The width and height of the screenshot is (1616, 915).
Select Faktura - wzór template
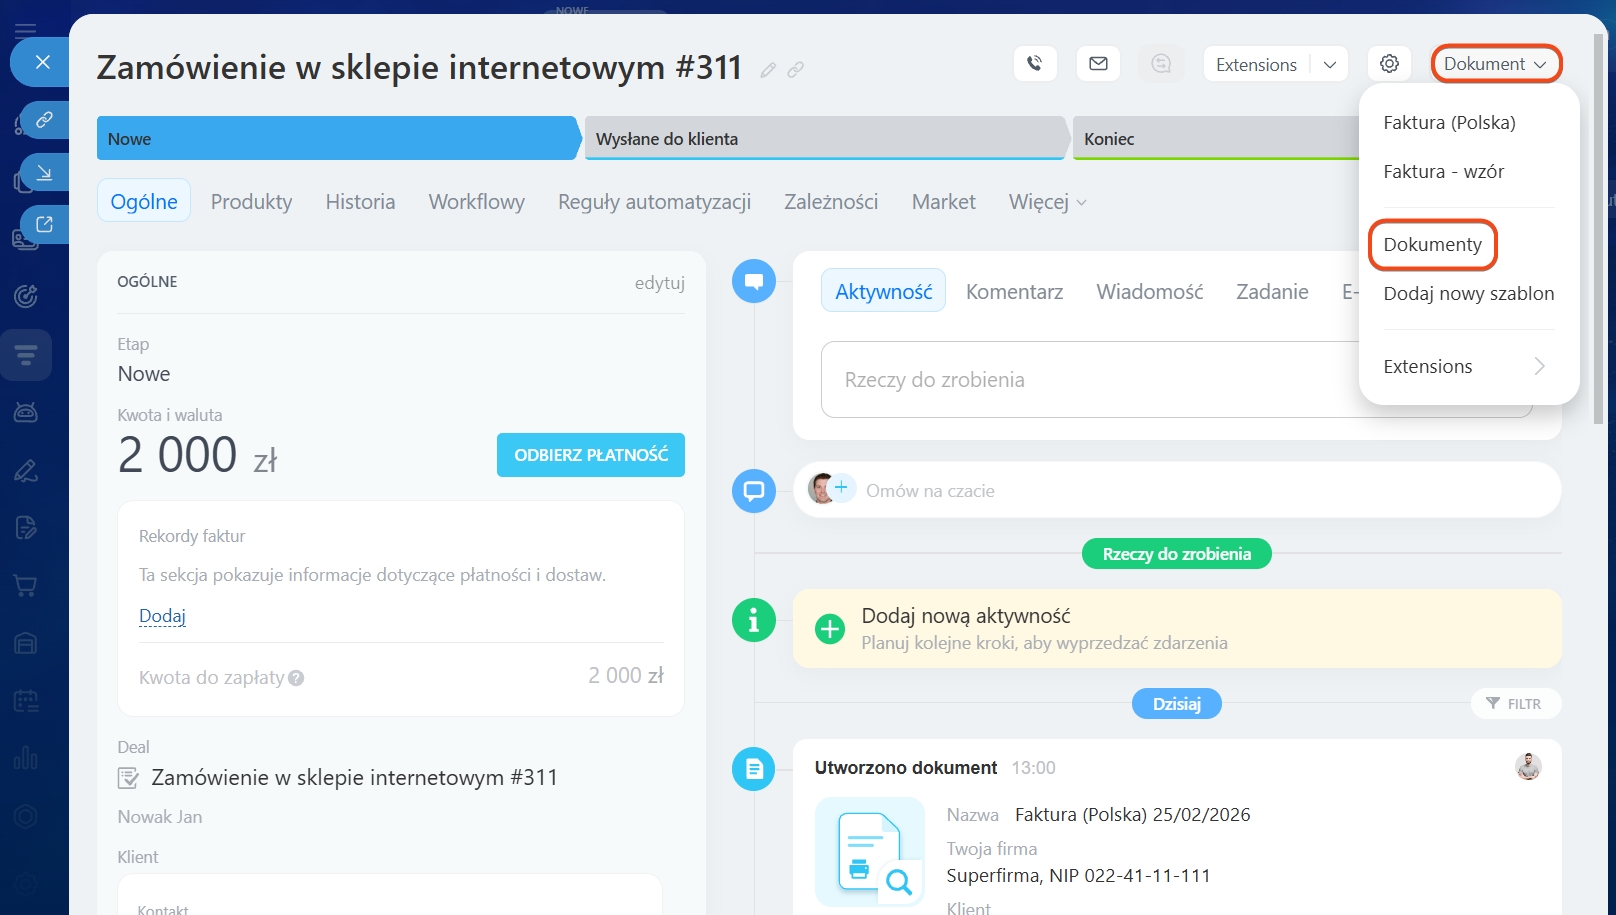tap(1443, 171)
